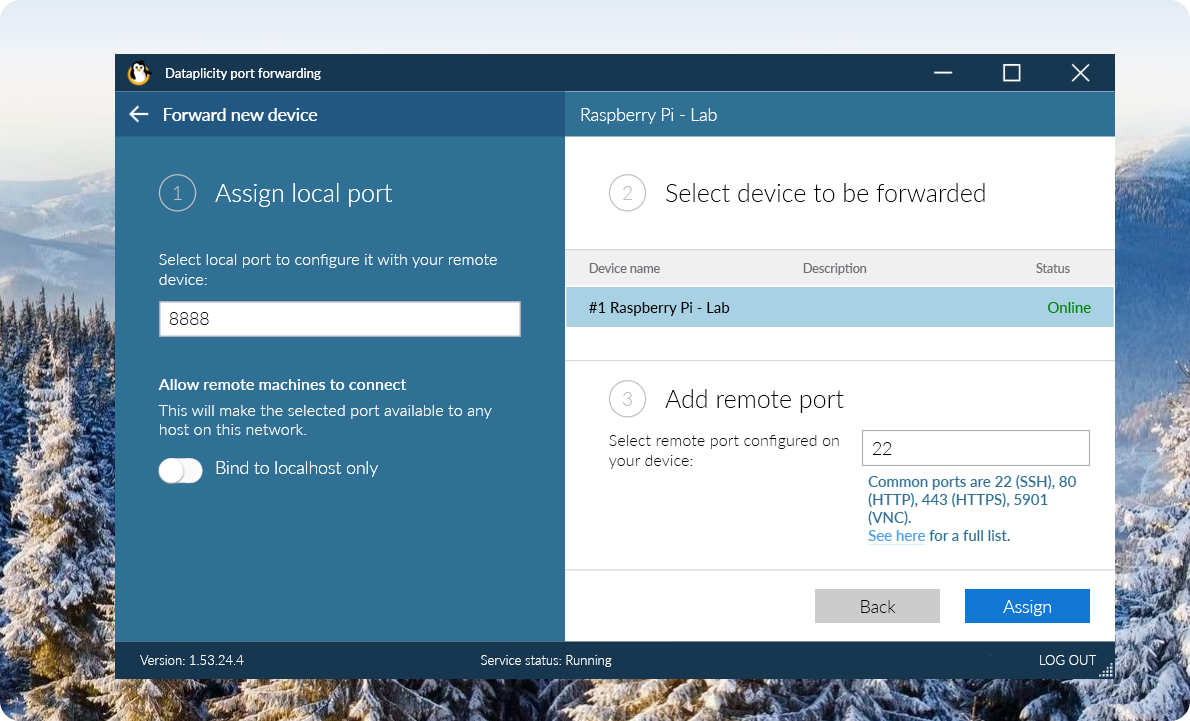
Task: Click the Allow remote machines to connect heading
Action: pyautogui.click(x=282, y=385)
